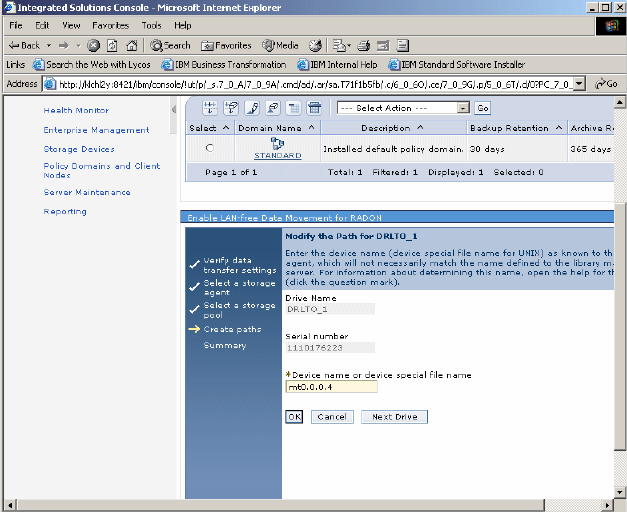This screenshot has height=512, width=627.
Task: Open IBM Business Transformation link
Action: coord(224,65)
